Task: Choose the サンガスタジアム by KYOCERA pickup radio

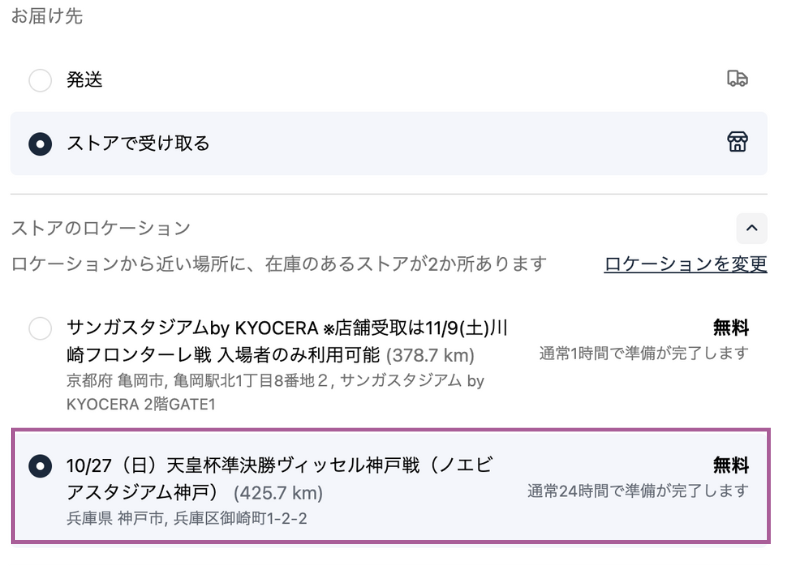Action: point(40,328)
